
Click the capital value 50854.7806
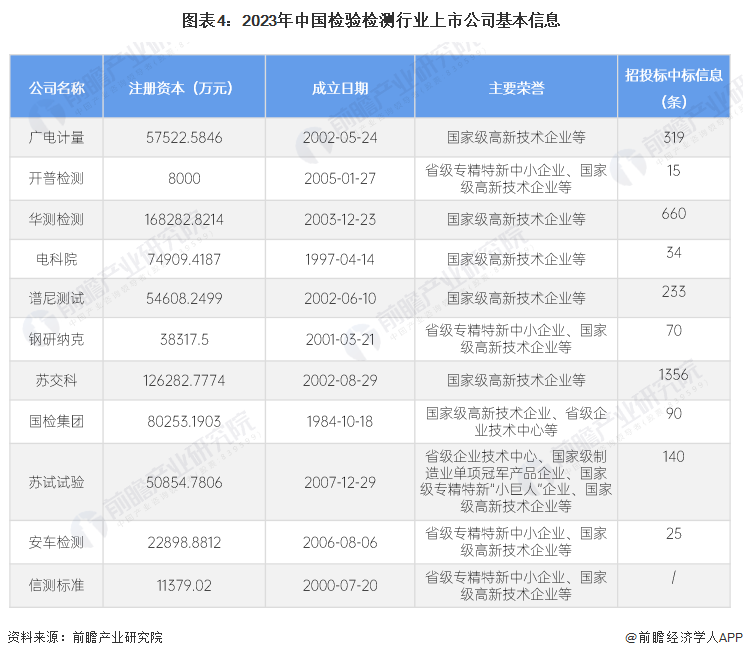pos(184,482)
